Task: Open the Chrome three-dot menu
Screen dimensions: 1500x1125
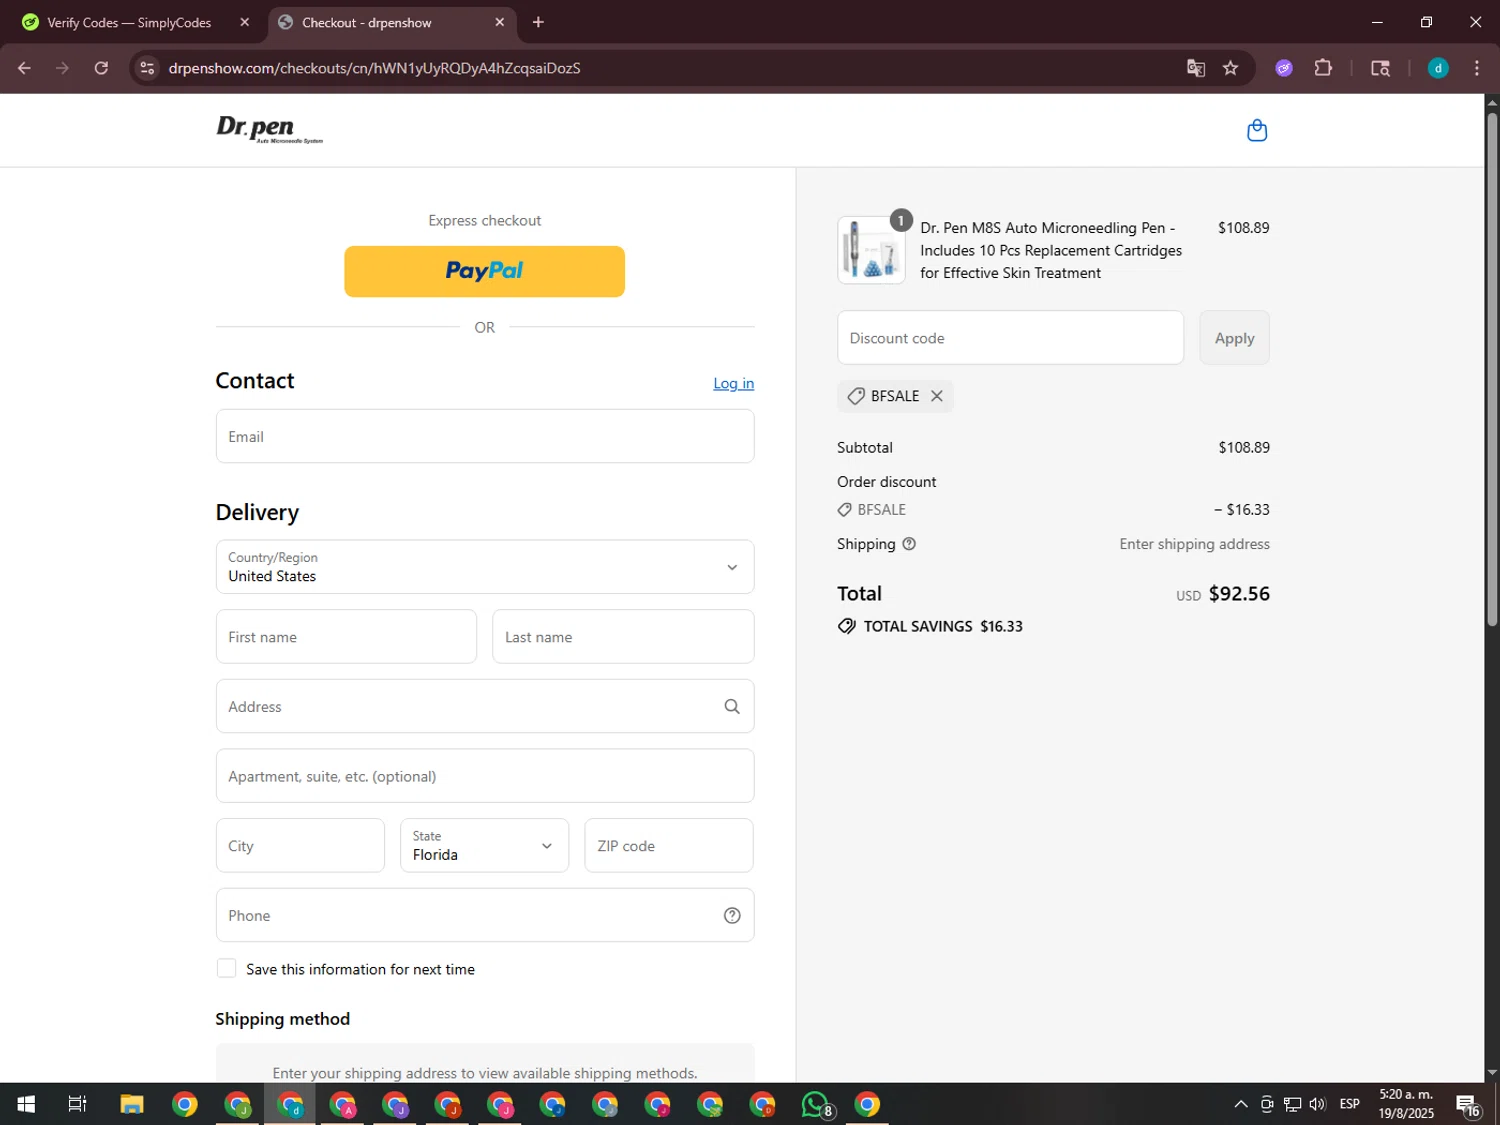Action: pyautogui.click(x=1477, y=68)
